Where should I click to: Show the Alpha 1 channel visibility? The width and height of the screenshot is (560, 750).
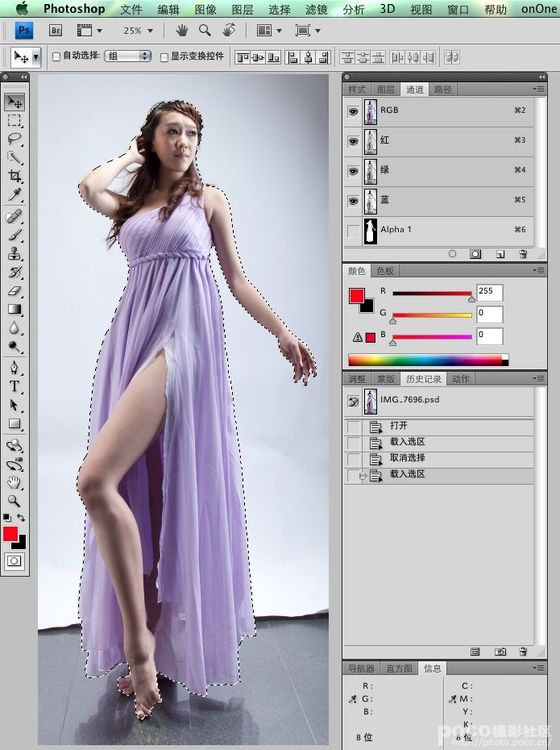click(x=353, y=231)
